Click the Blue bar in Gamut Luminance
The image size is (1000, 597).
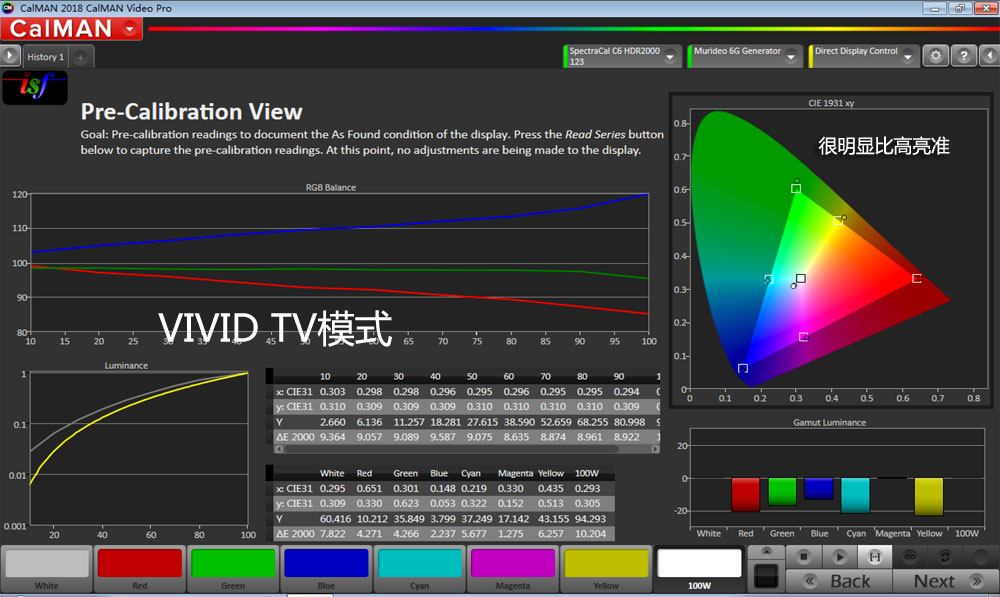click(819, 489)
